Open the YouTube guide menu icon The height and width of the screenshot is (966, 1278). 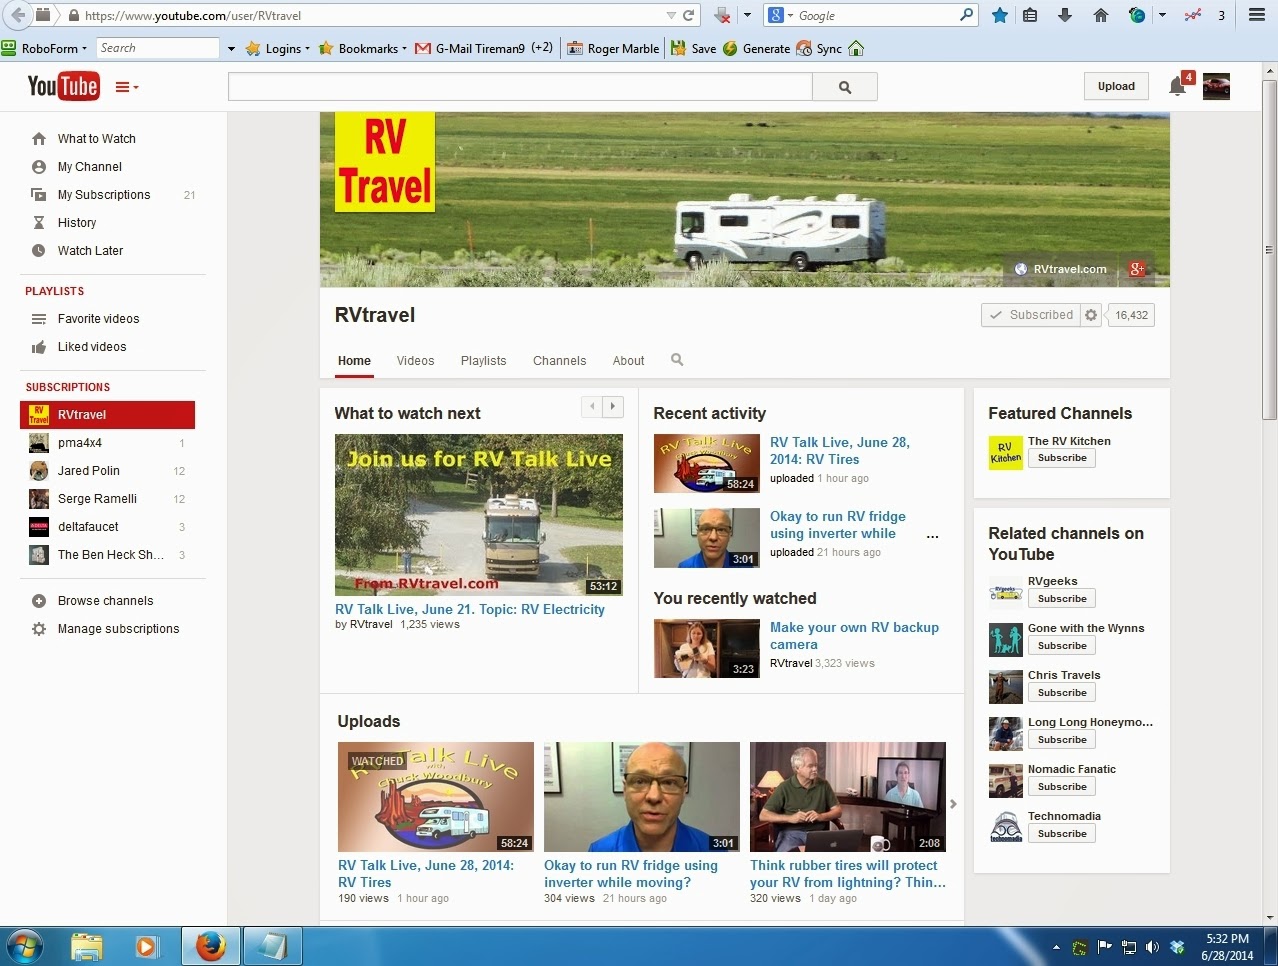click(x=127, y=87)
